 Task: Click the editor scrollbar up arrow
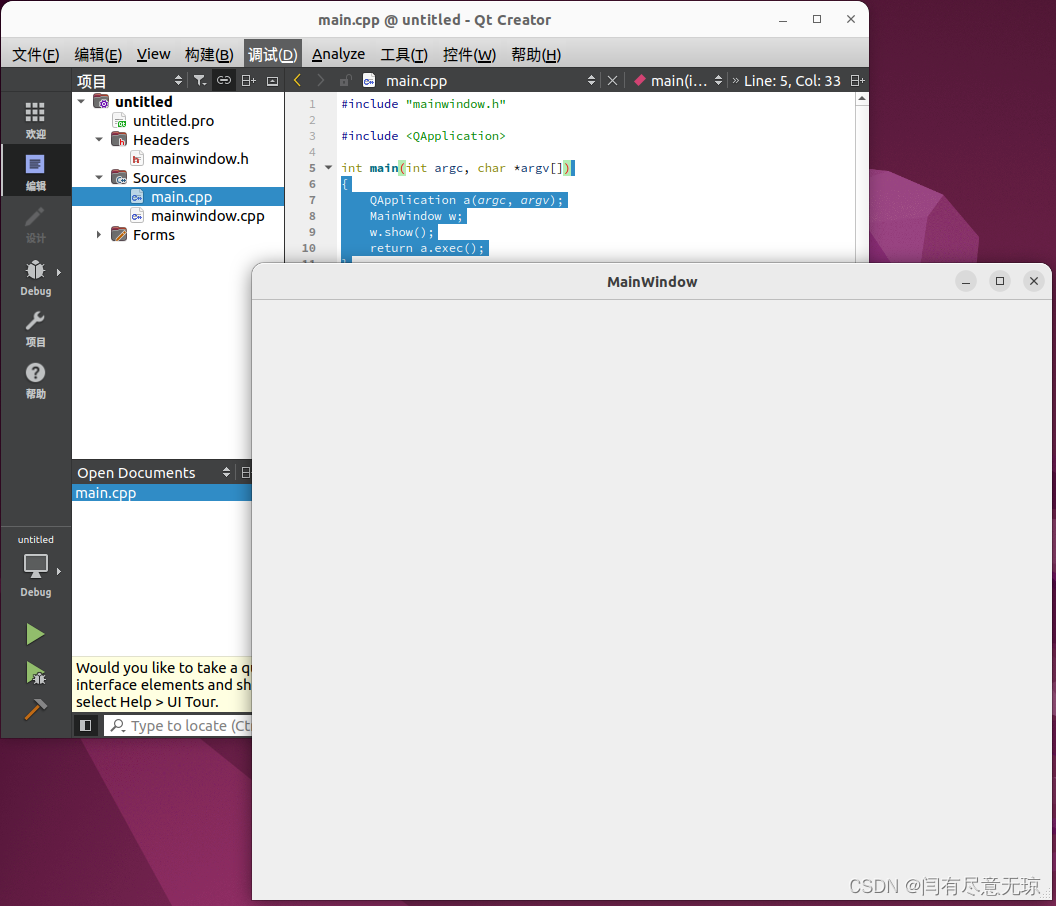(862, 99)
